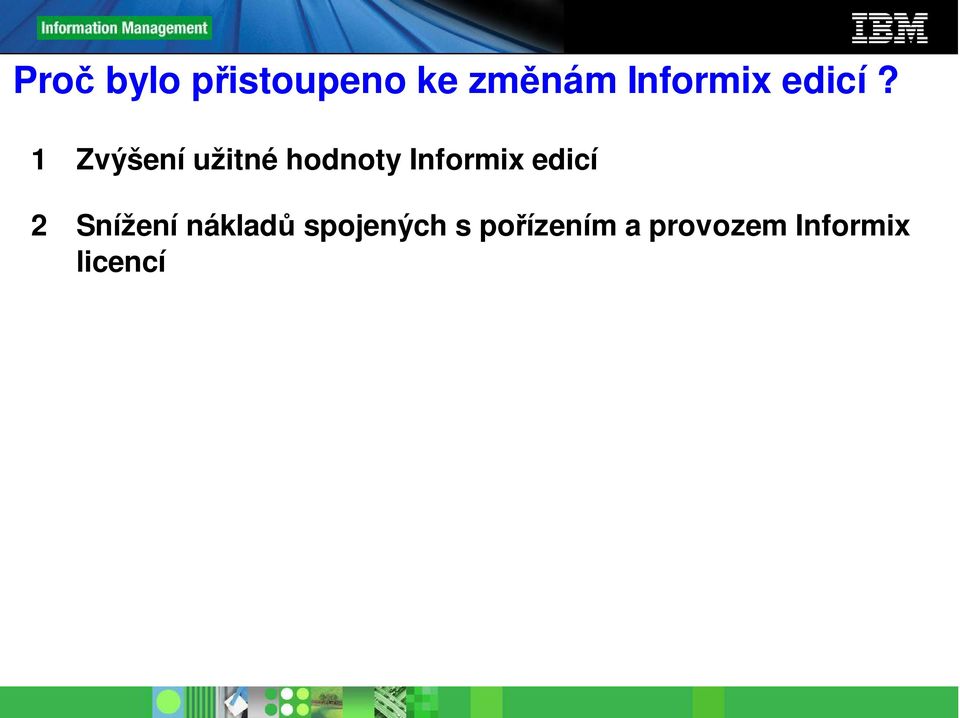
Task: Select the slide title 'Proč bylo přistoupeno ke změnám Informix edicí ?'
Action: (456, 81)
